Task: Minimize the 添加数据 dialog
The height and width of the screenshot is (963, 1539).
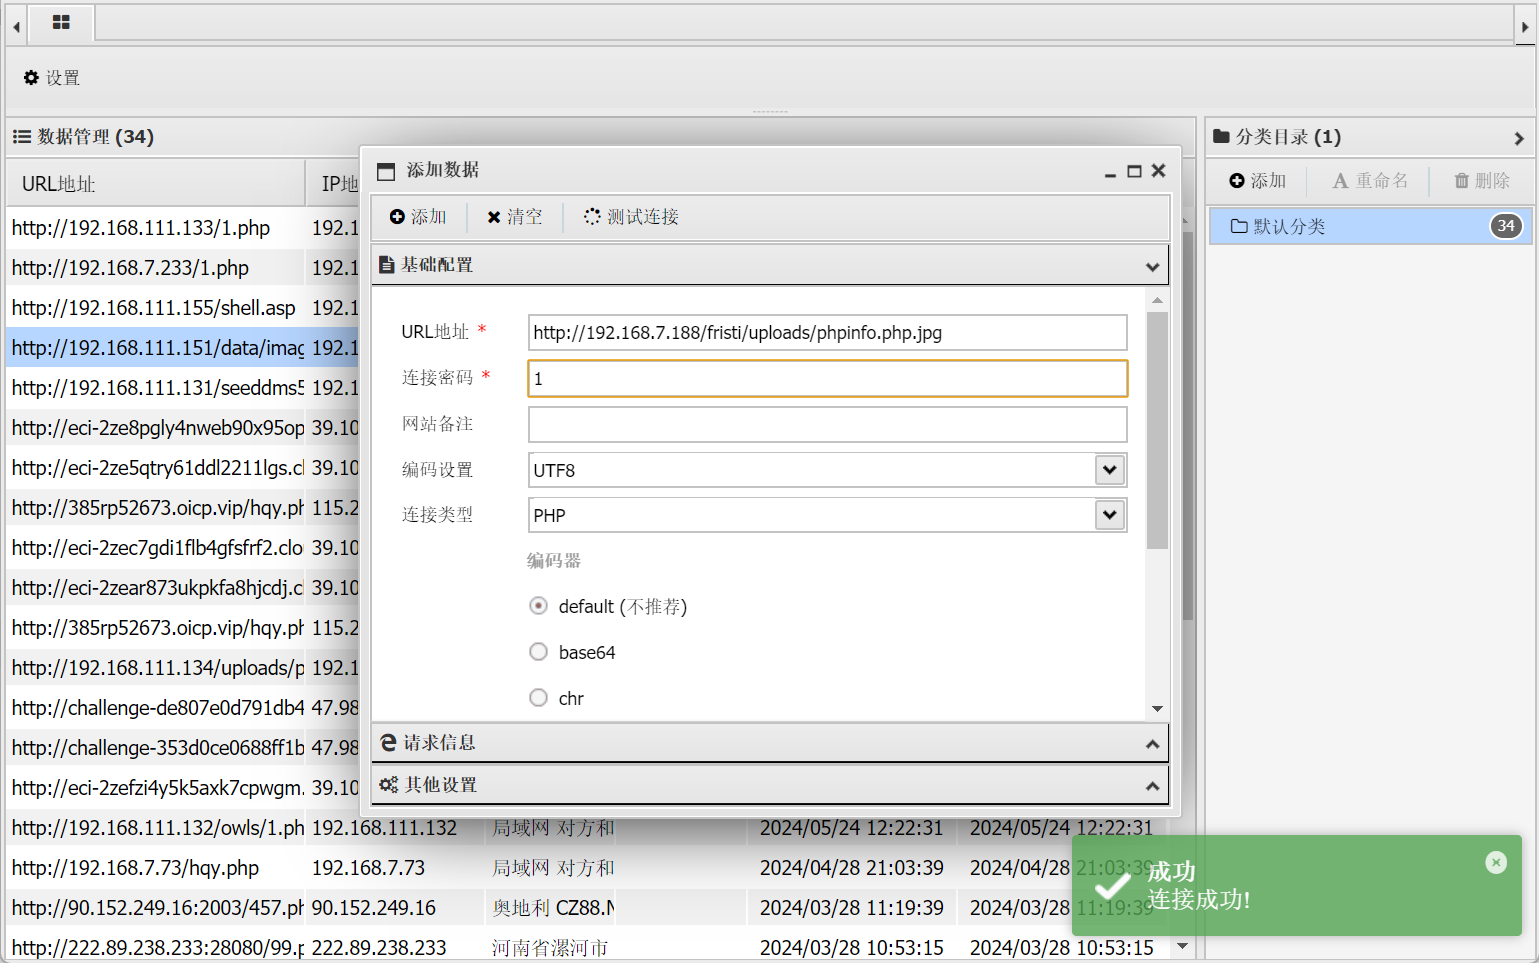Action: coord(1110,172)
